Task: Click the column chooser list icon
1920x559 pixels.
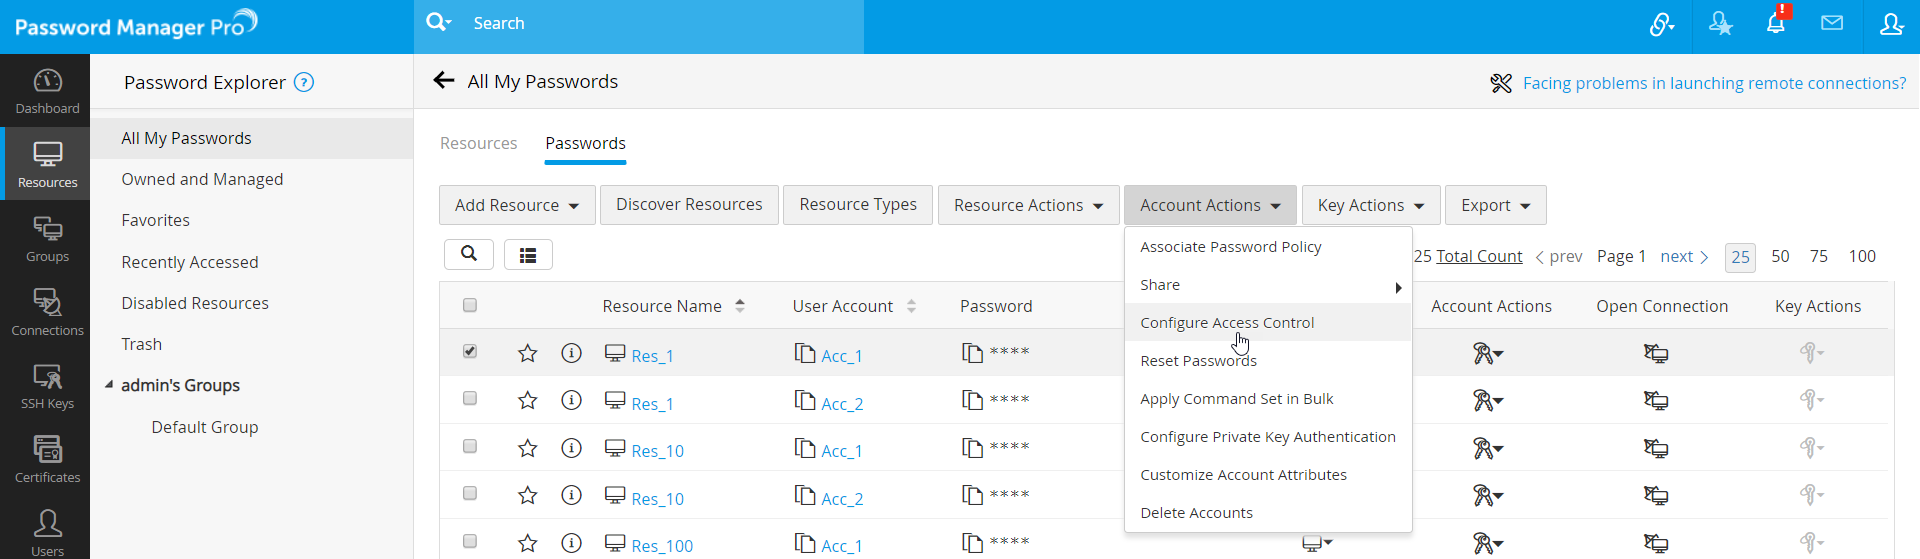Action: 528,255
